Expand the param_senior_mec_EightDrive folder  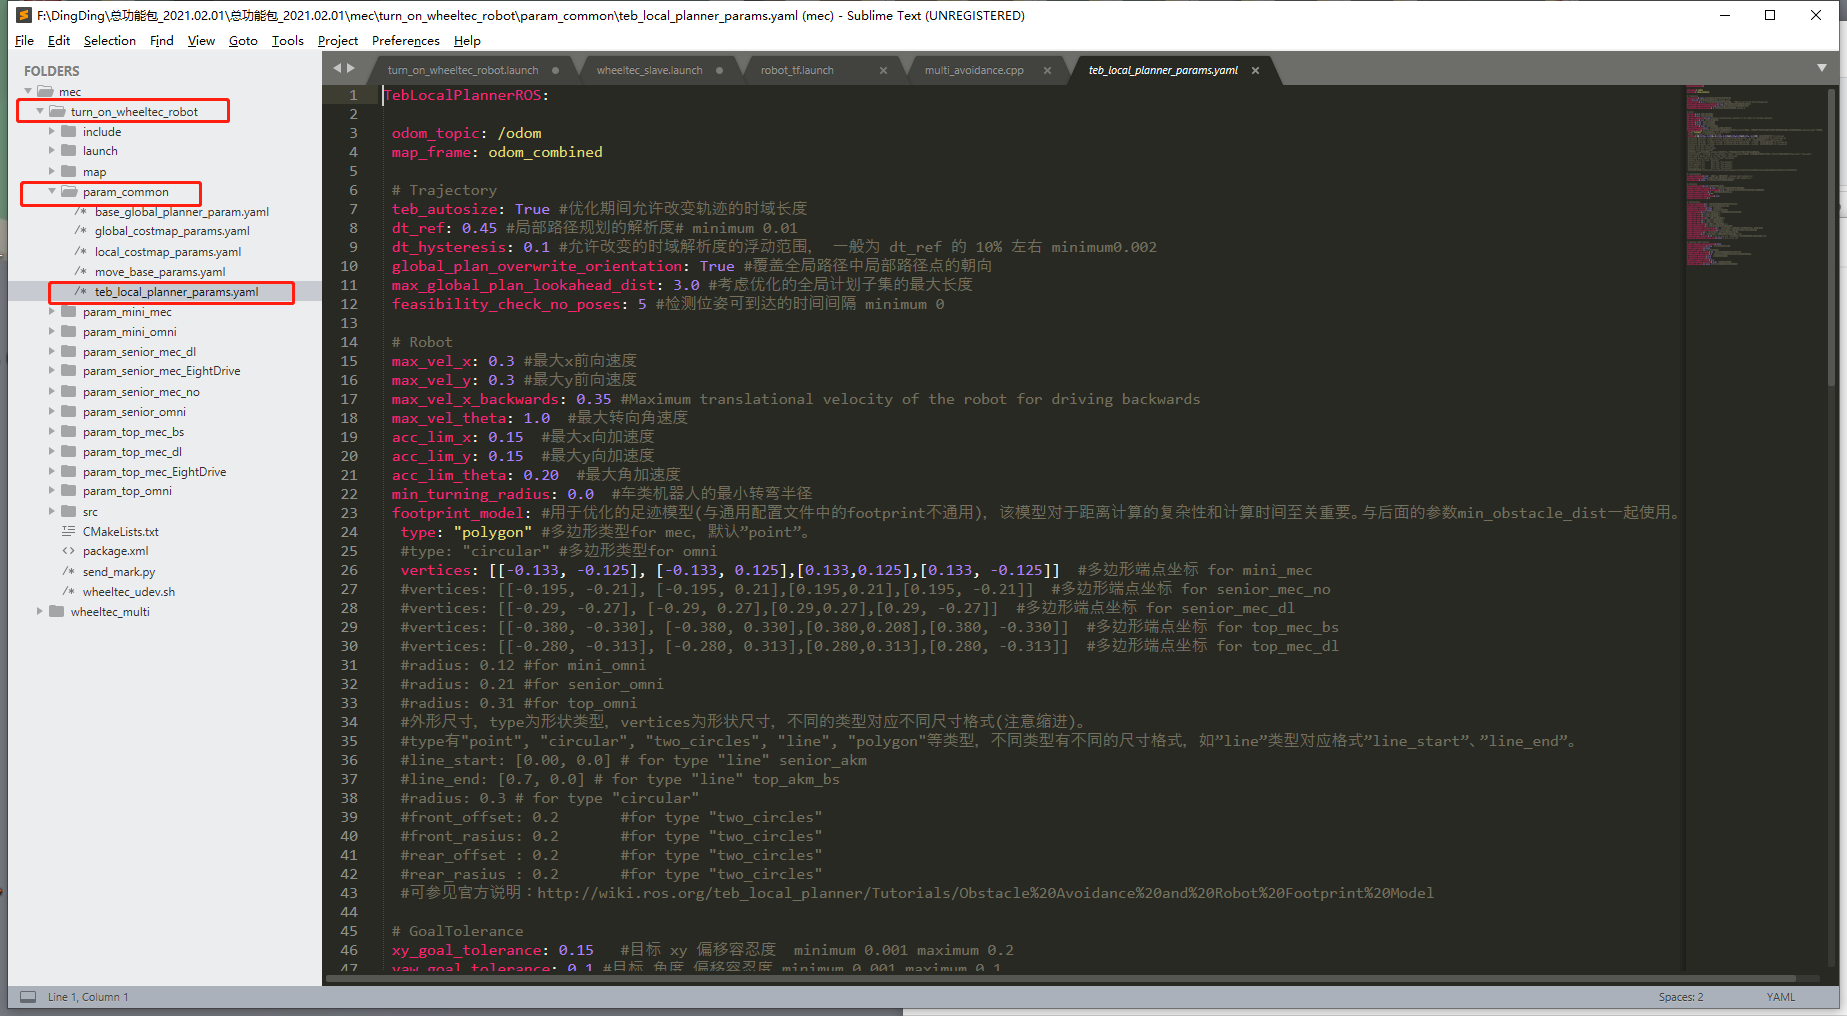pyautogui.click(x=52, y=371)
